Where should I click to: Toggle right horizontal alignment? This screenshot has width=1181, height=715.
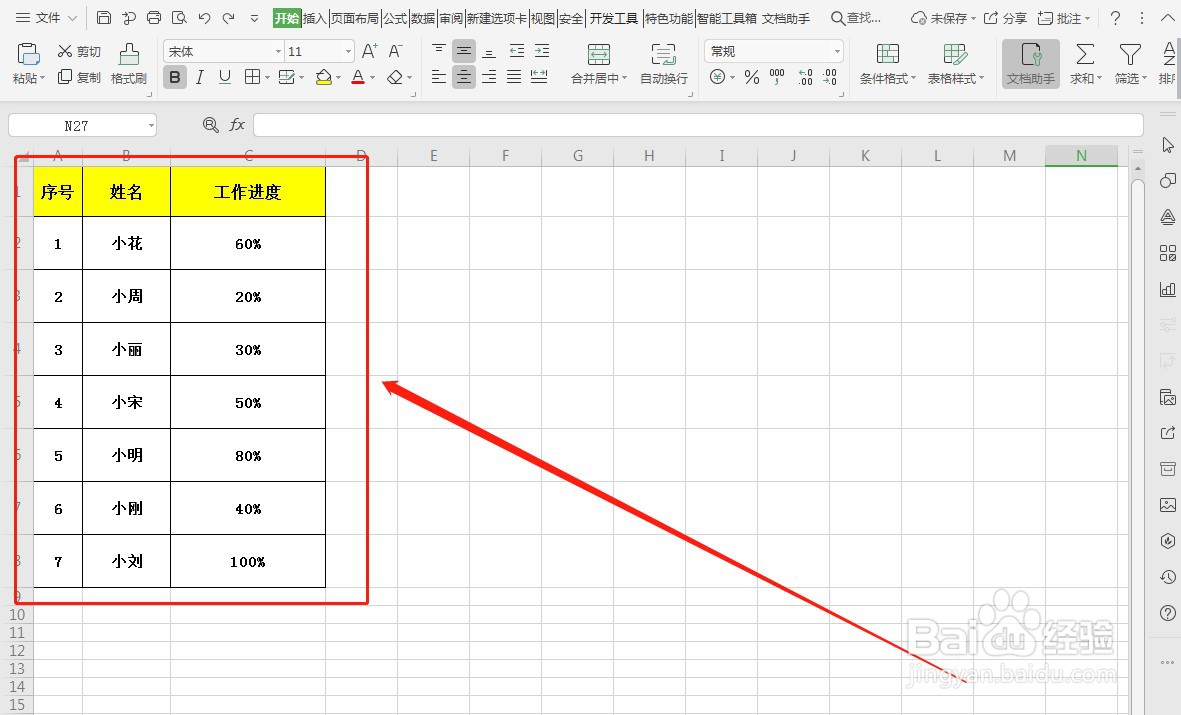(489, 77)
